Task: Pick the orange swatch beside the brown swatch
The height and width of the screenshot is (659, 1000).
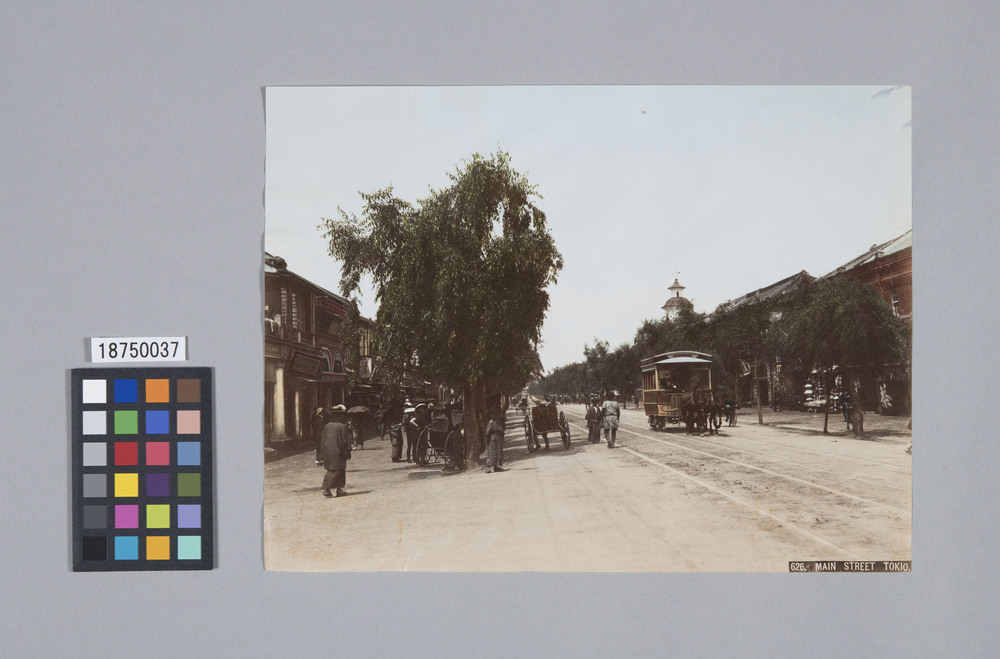Action: (x=158, y=391)
